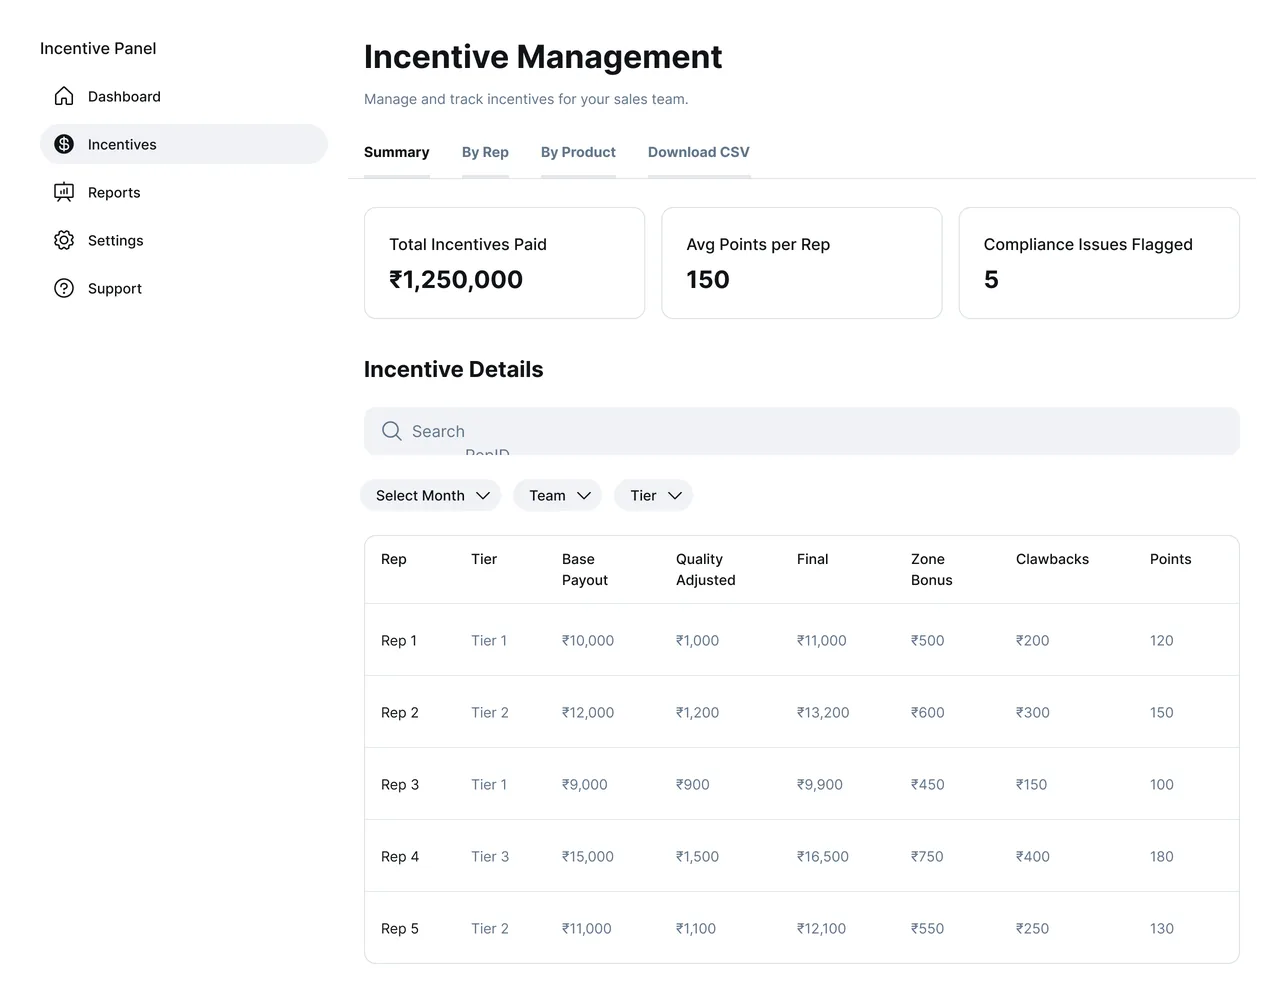Image resolution: width=1280 pixels, height=995 pixels.
Task: Click the Points column header
Action: tap(1171, 559)
